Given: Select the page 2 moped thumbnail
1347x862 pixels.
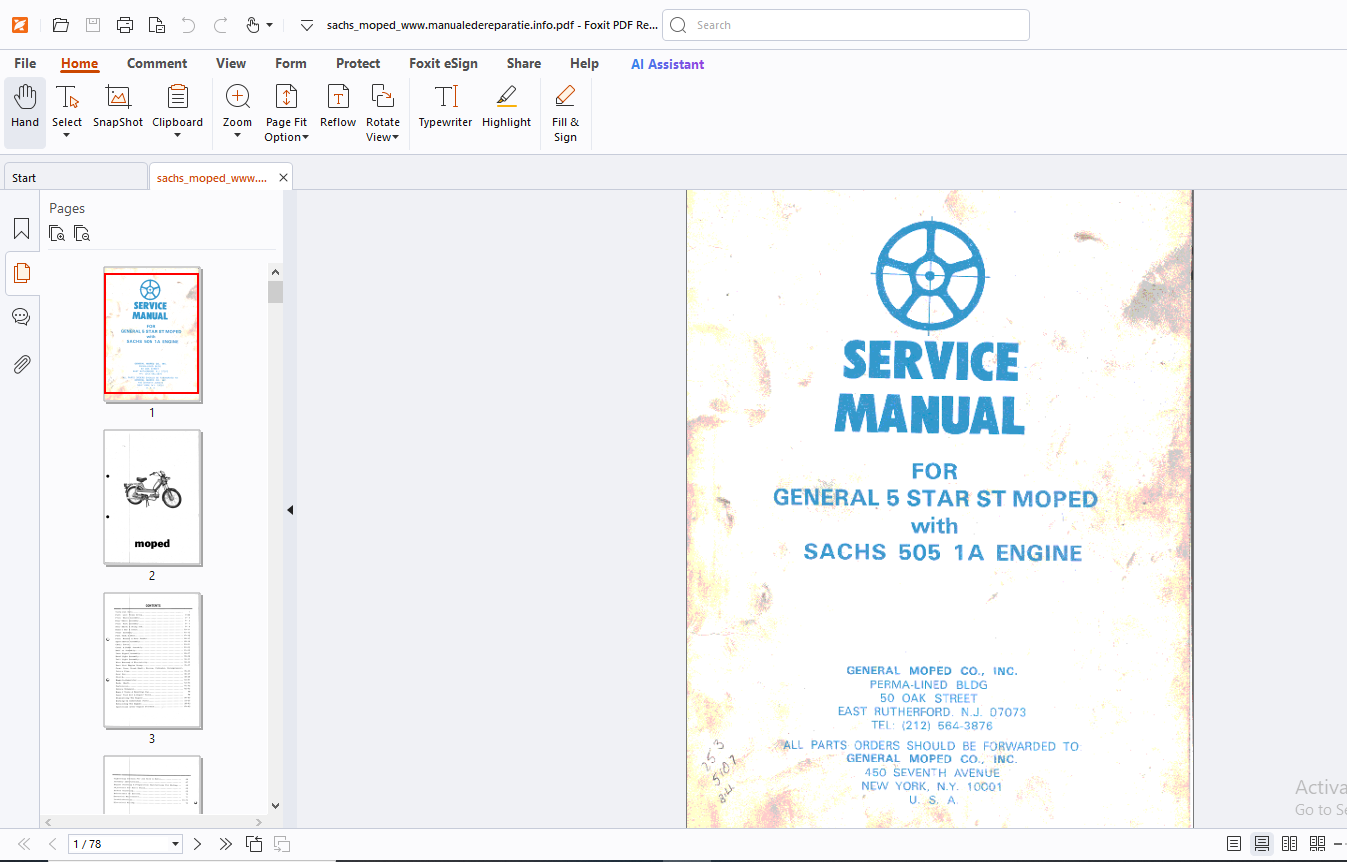Looking at the screenshot, I should pyautogui.click(x=152, y=497).
